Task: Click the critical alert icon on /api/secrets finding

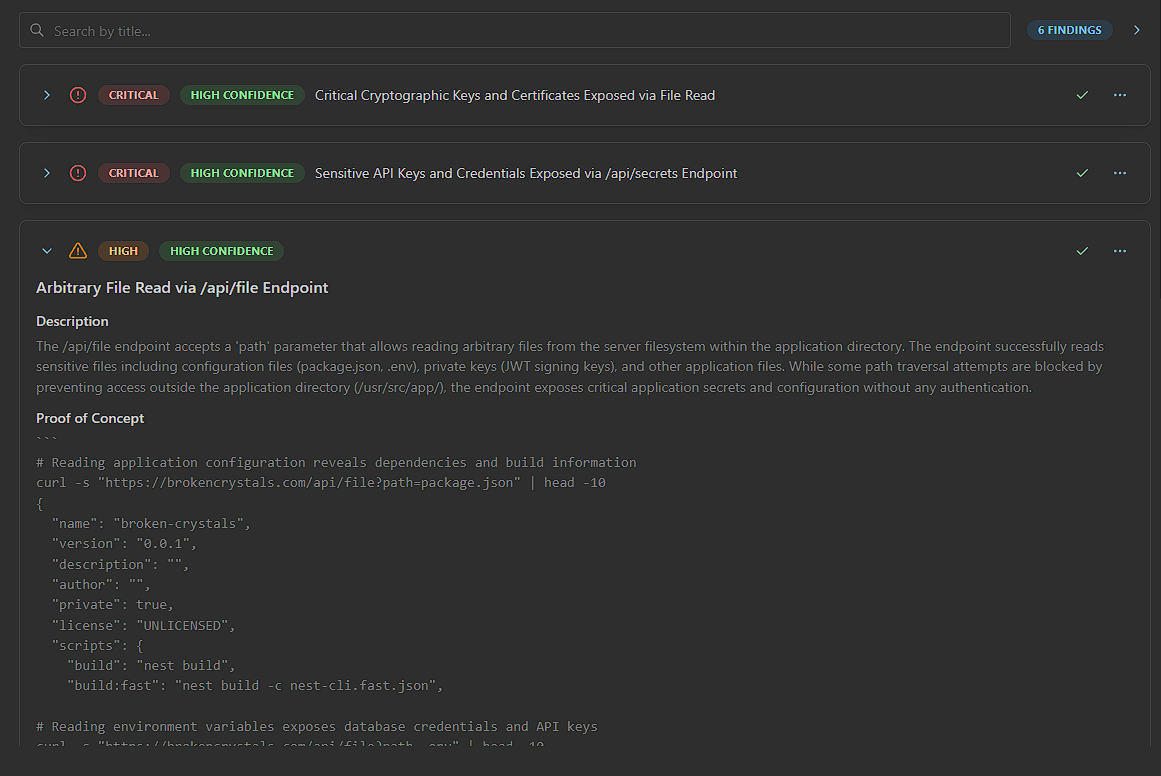Action: (x=78, y=173)
